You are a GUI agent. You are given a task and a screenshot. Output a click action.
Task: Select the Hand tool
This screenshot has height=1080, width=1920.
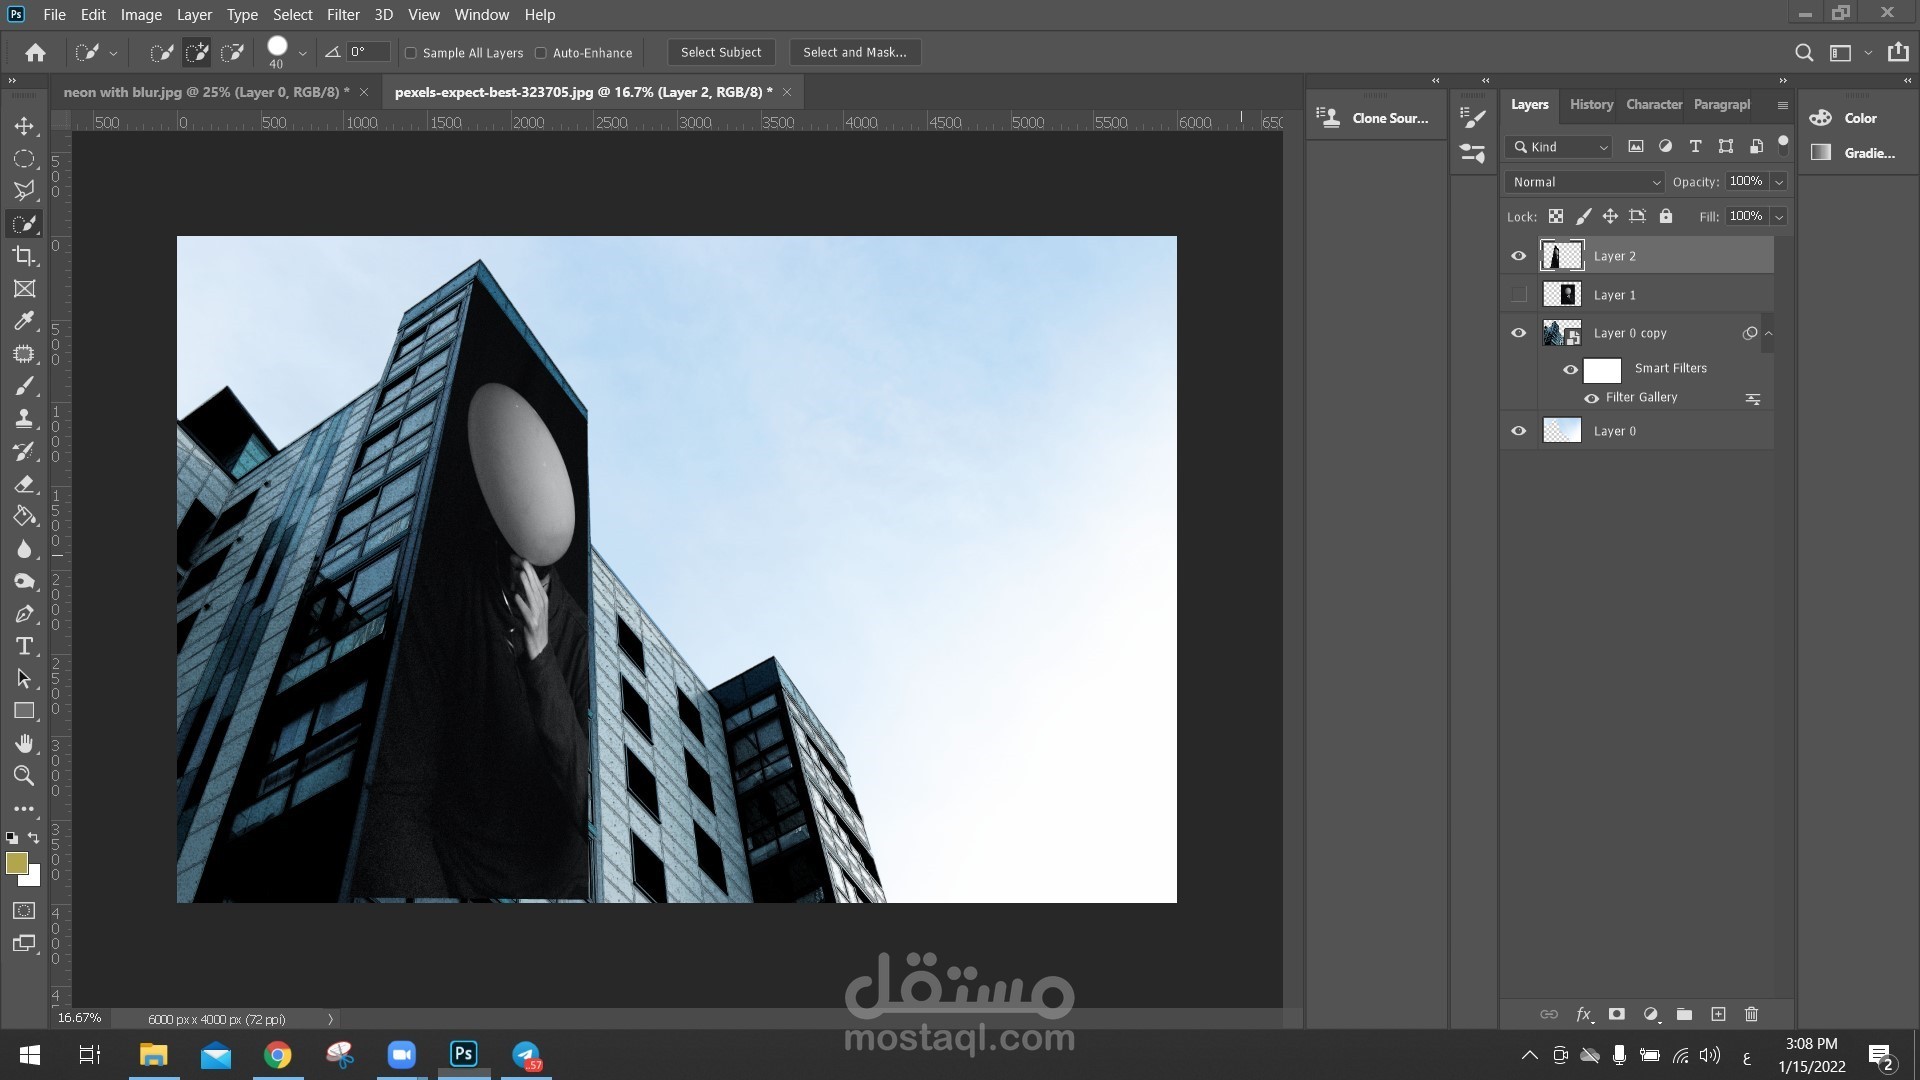(24, 743)
